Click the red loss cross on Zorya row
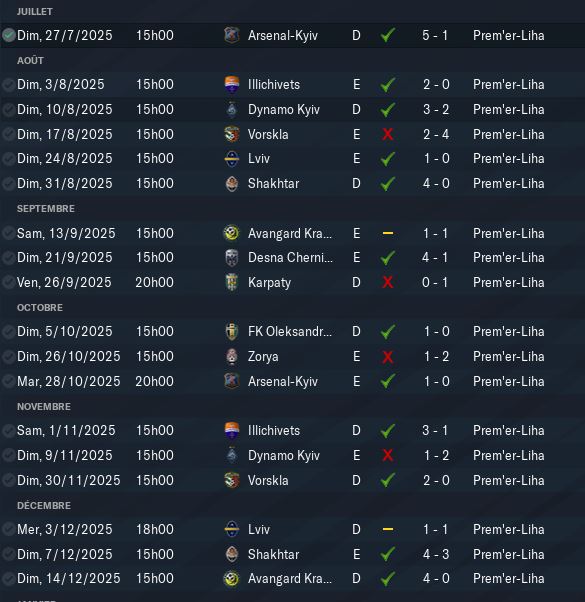585x602 pixels. [388, 357]
